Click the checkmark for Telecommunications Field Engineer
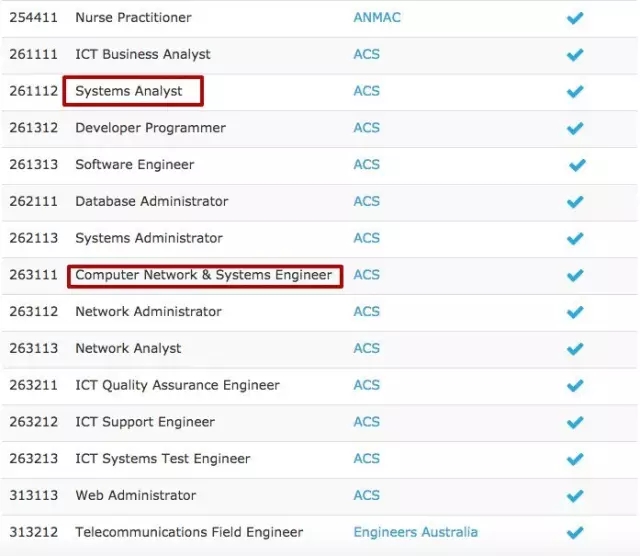 click(575, 533)
